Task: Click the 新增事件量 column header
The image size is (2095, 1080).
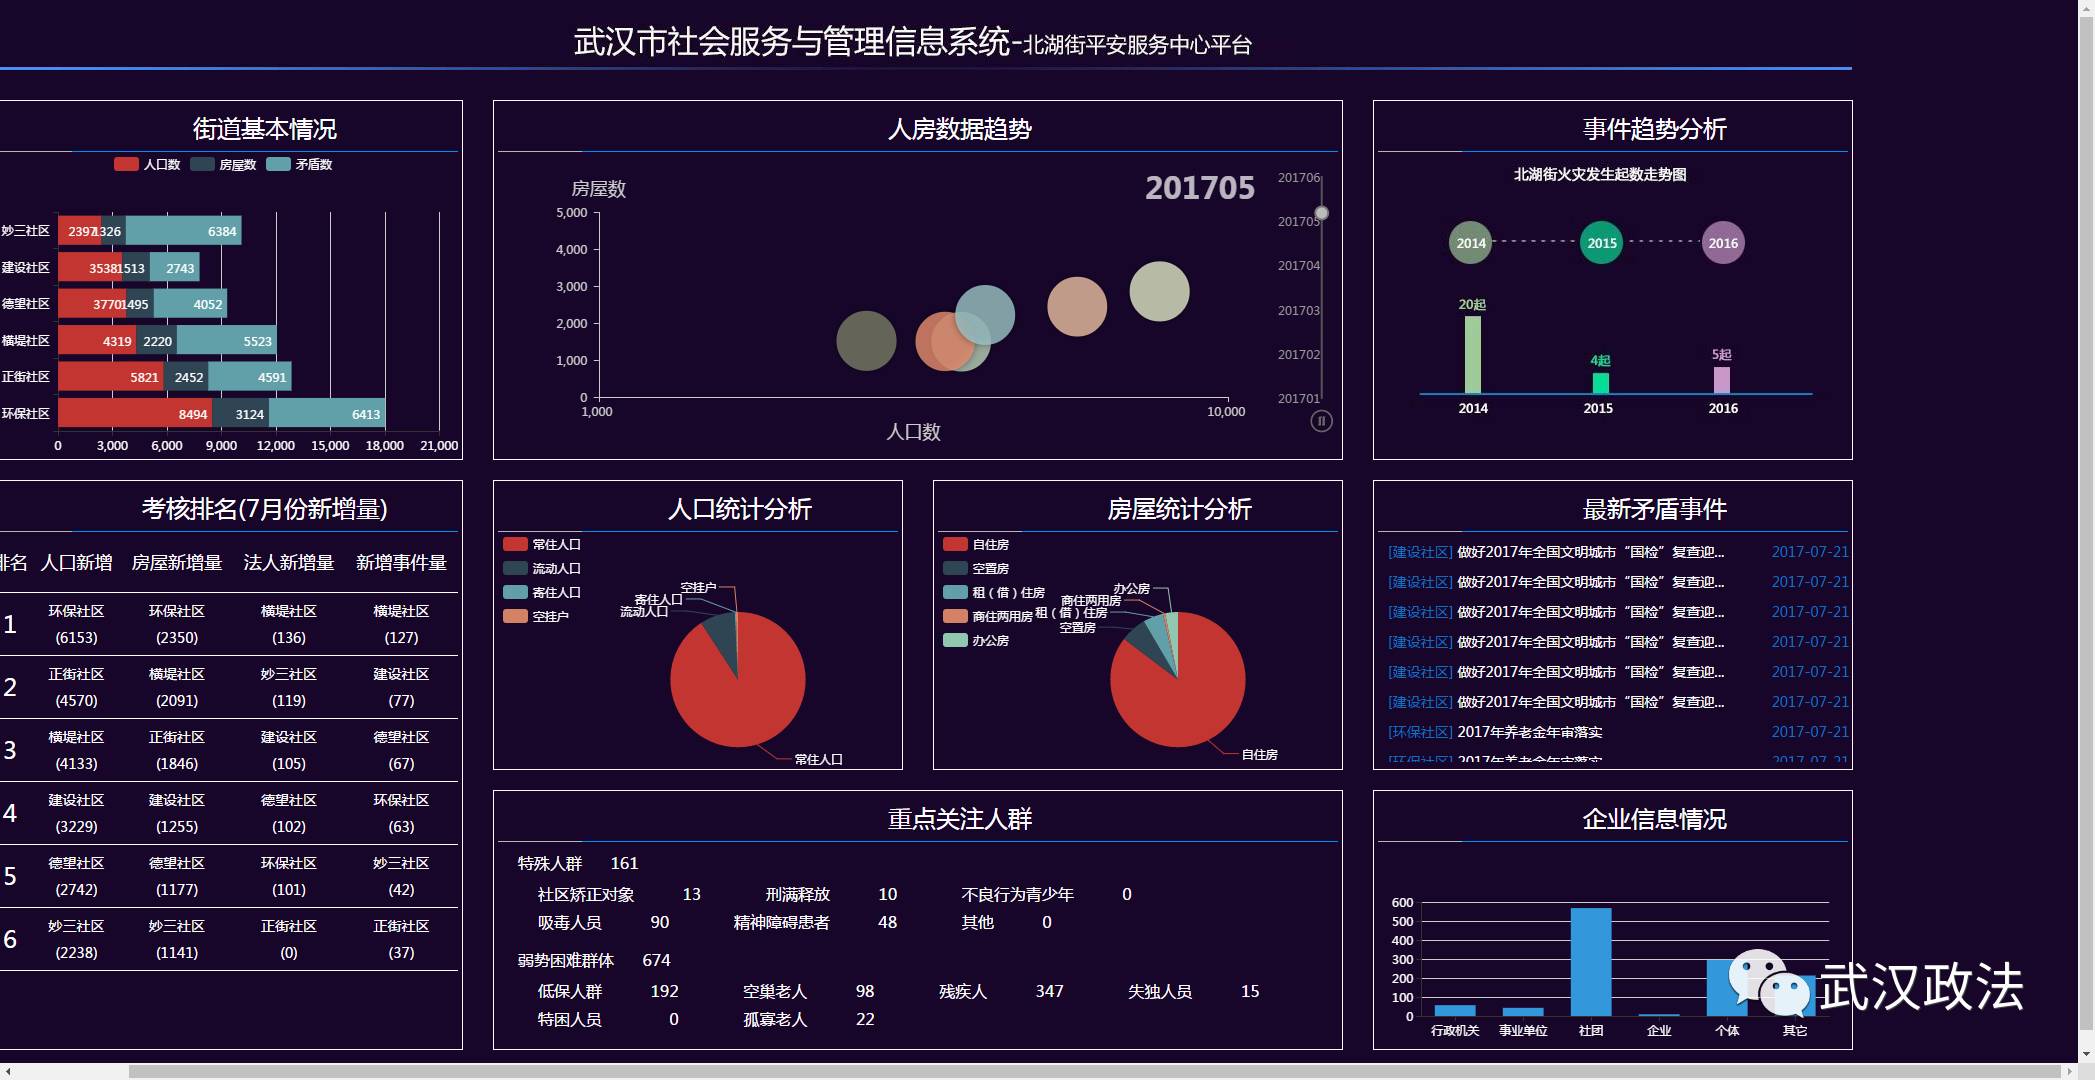Action: click(x=401, y=563)
